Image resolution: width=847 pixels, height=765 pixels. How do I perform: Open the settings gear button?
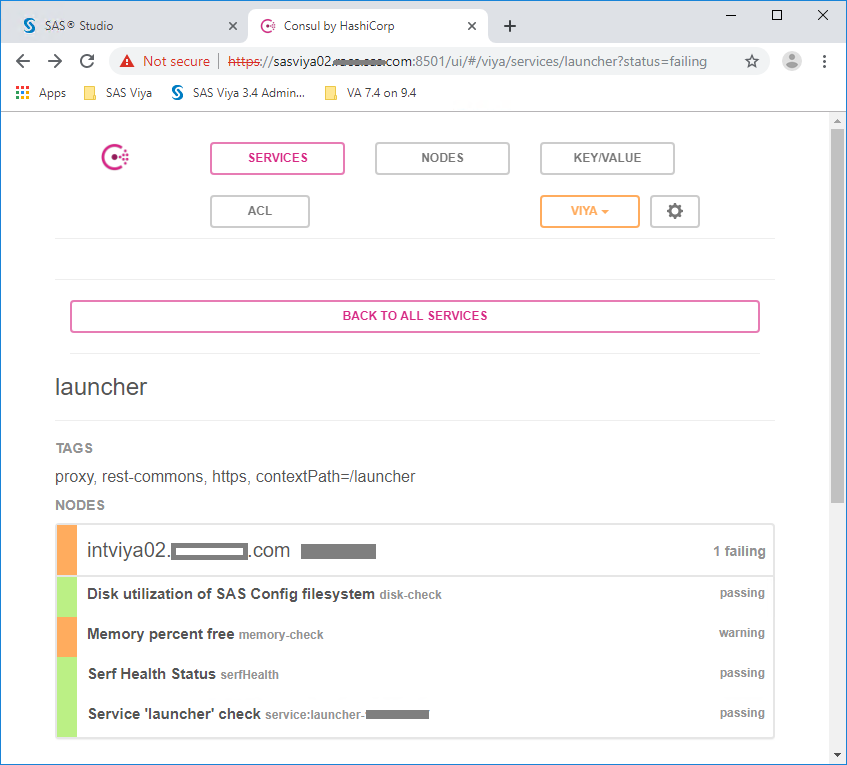[x=675, y=211]
